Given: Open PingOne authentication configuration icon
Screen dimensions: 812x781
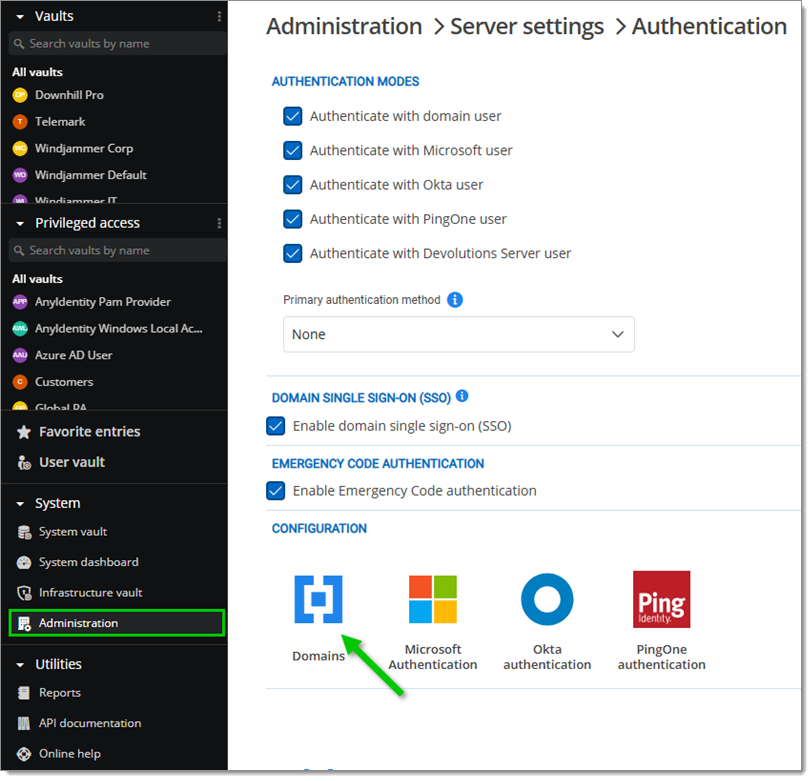Looking at the screenshot, I should pos(662,600).
